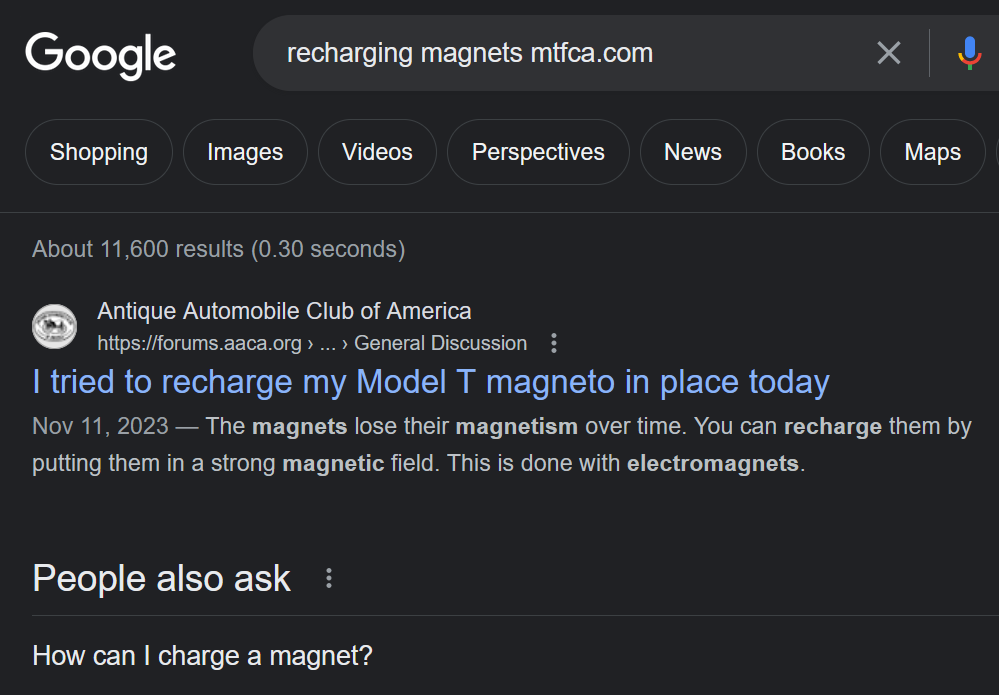
Task: Show Videos results
Action: coord(377,152)
